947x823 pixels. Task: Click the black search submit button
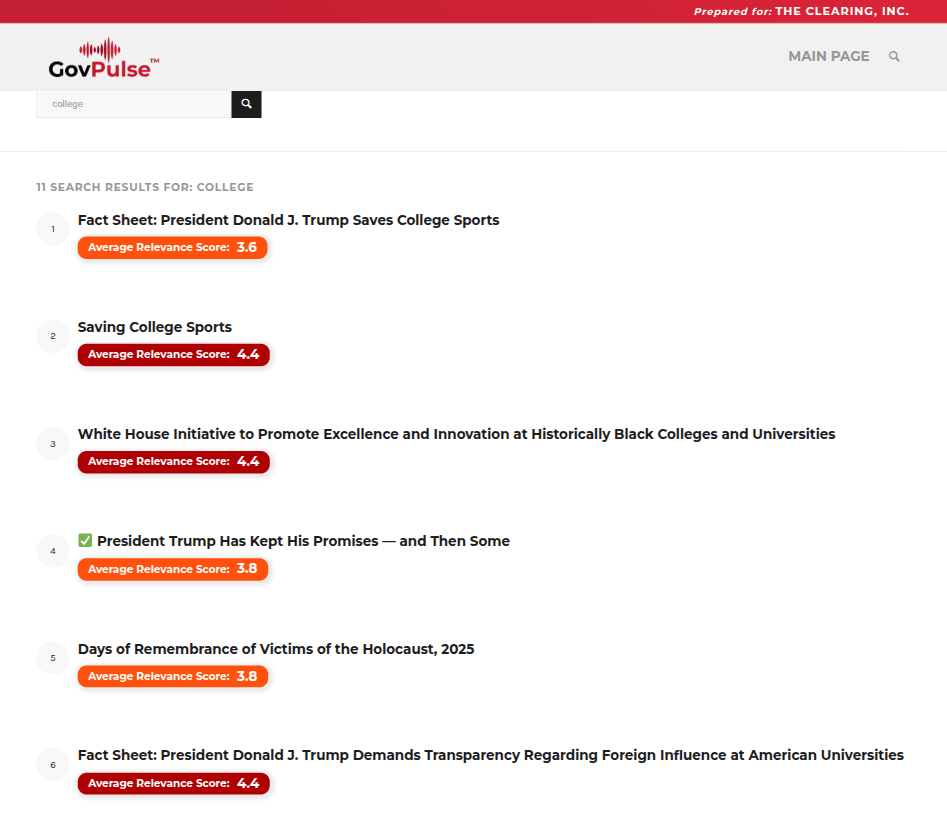[x=246, y=104]
